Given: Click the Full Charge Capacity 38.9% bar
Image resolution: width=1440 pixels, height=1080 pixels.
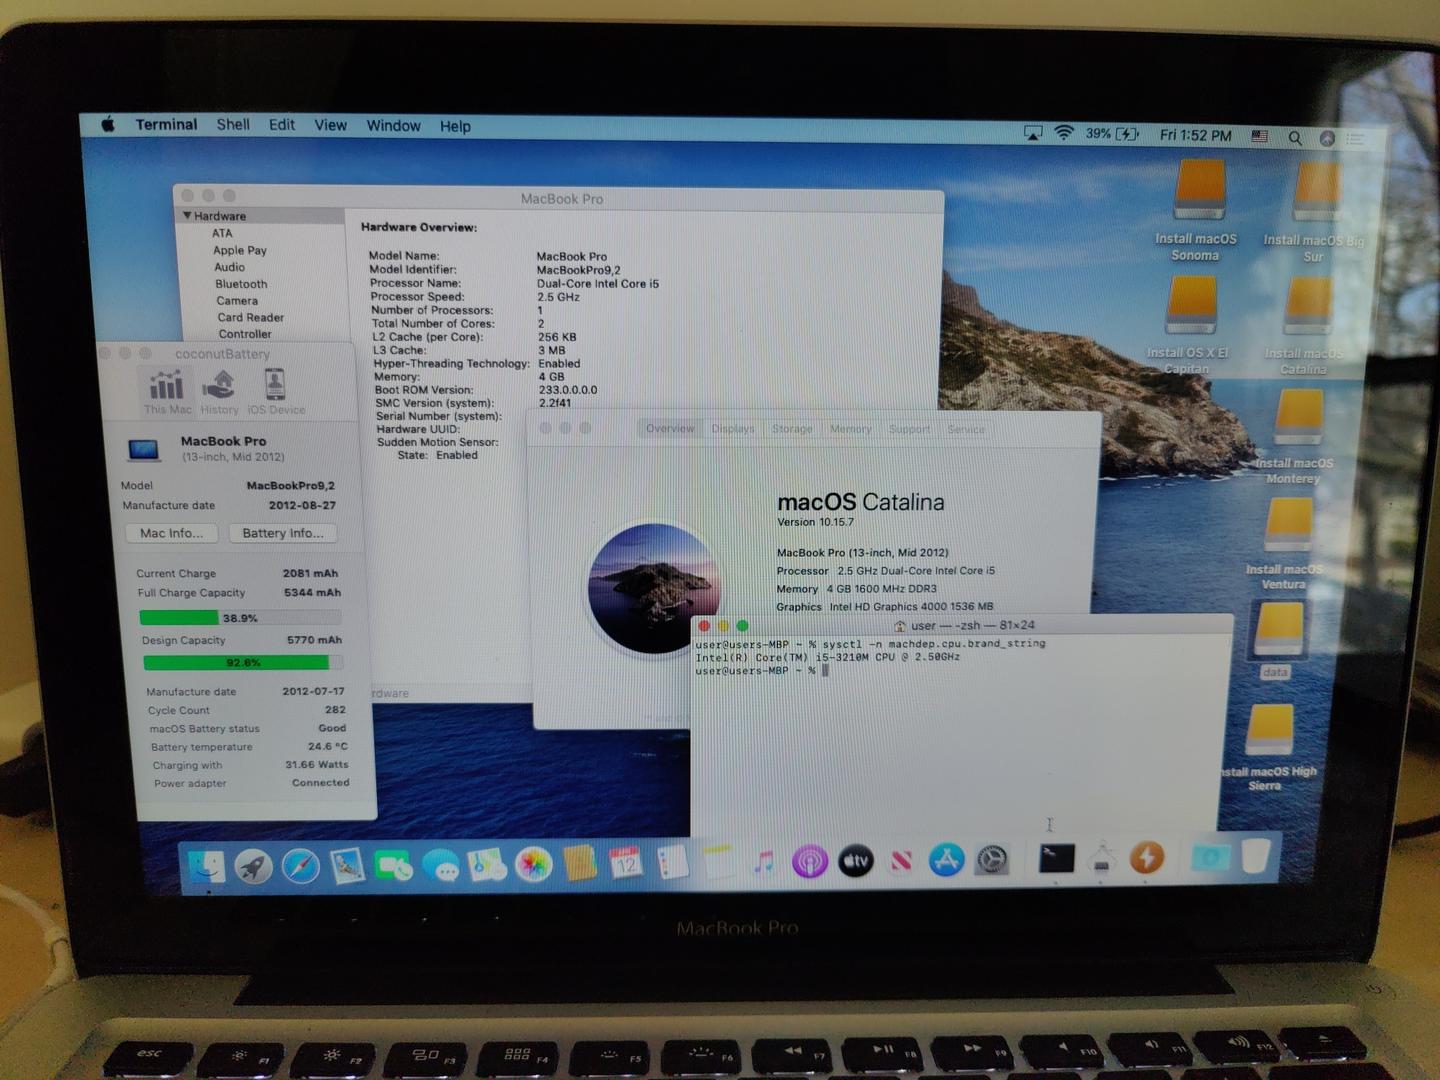Looking at the screenshot, I should [x=240, y=618].
